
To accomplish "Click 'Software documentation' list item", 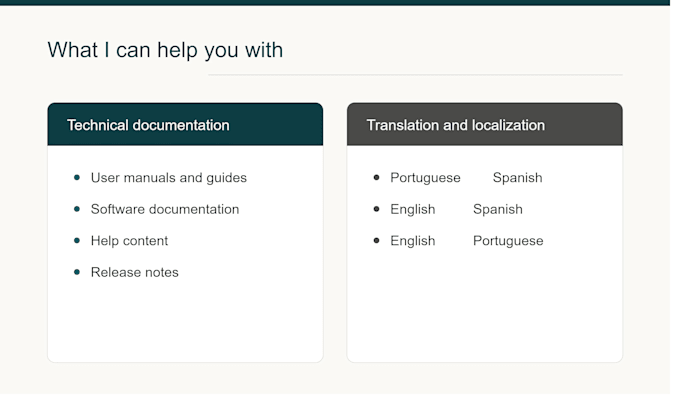I will [x=165, y=209].
